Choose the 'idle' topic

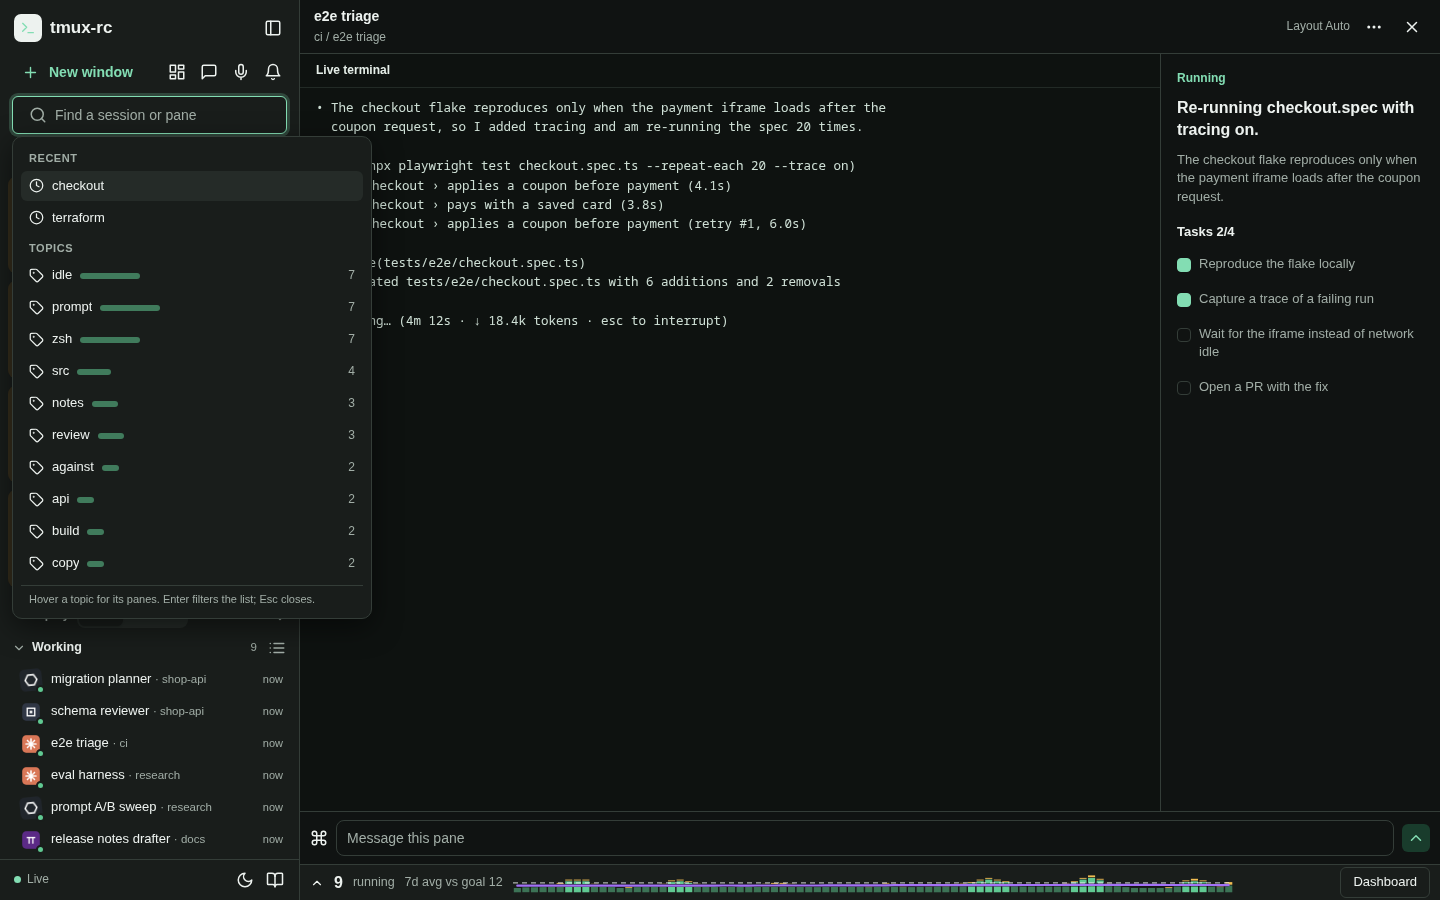(x=192, y=275)
